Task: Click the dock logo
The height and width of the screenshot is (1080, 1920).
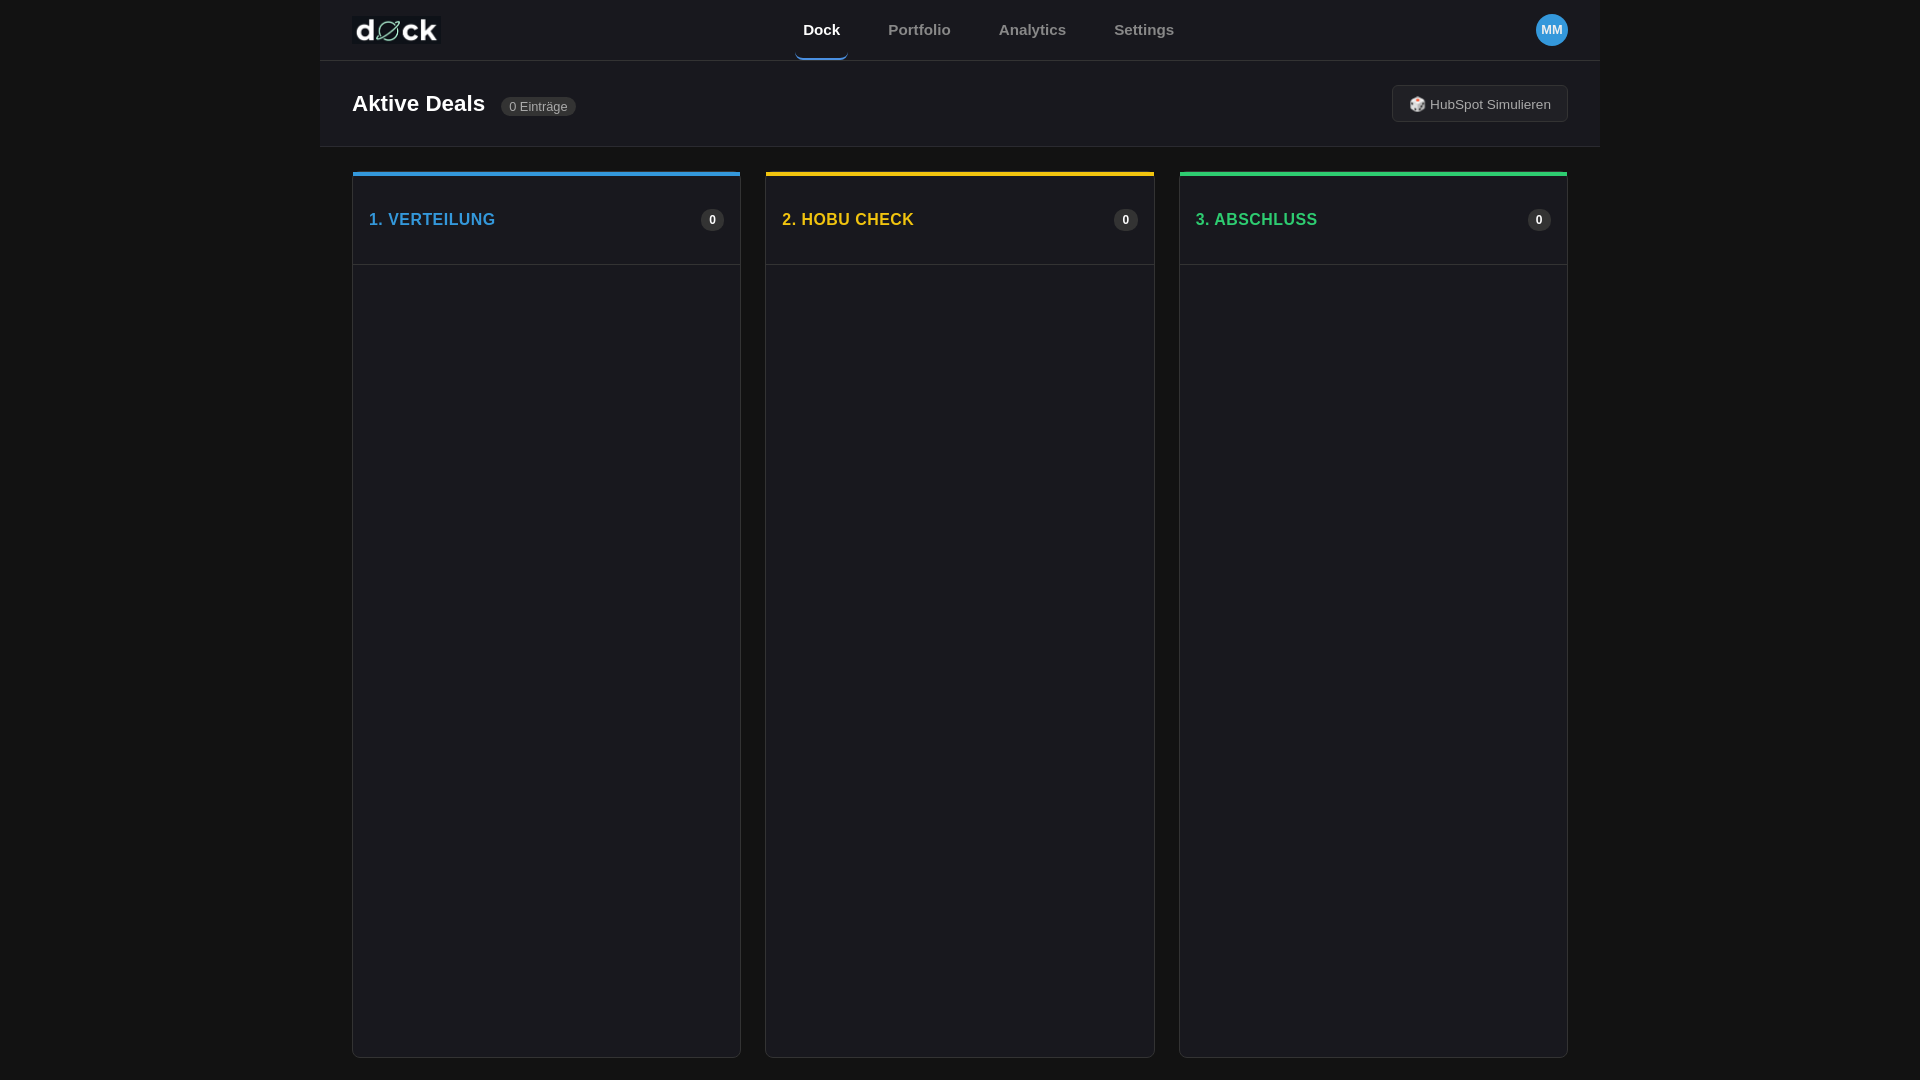Action: click(396, 30)
